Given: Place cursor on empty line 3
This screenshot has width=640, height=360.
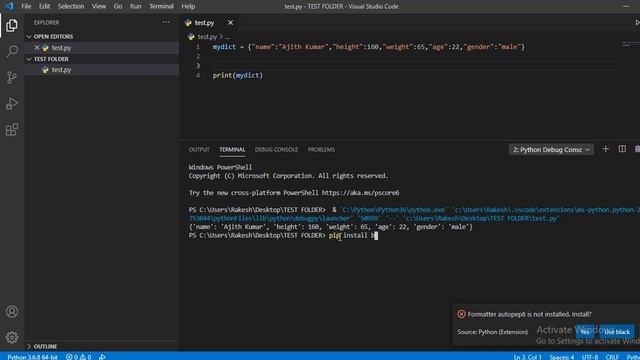Looking at the screenshot, I should point(416,66).
